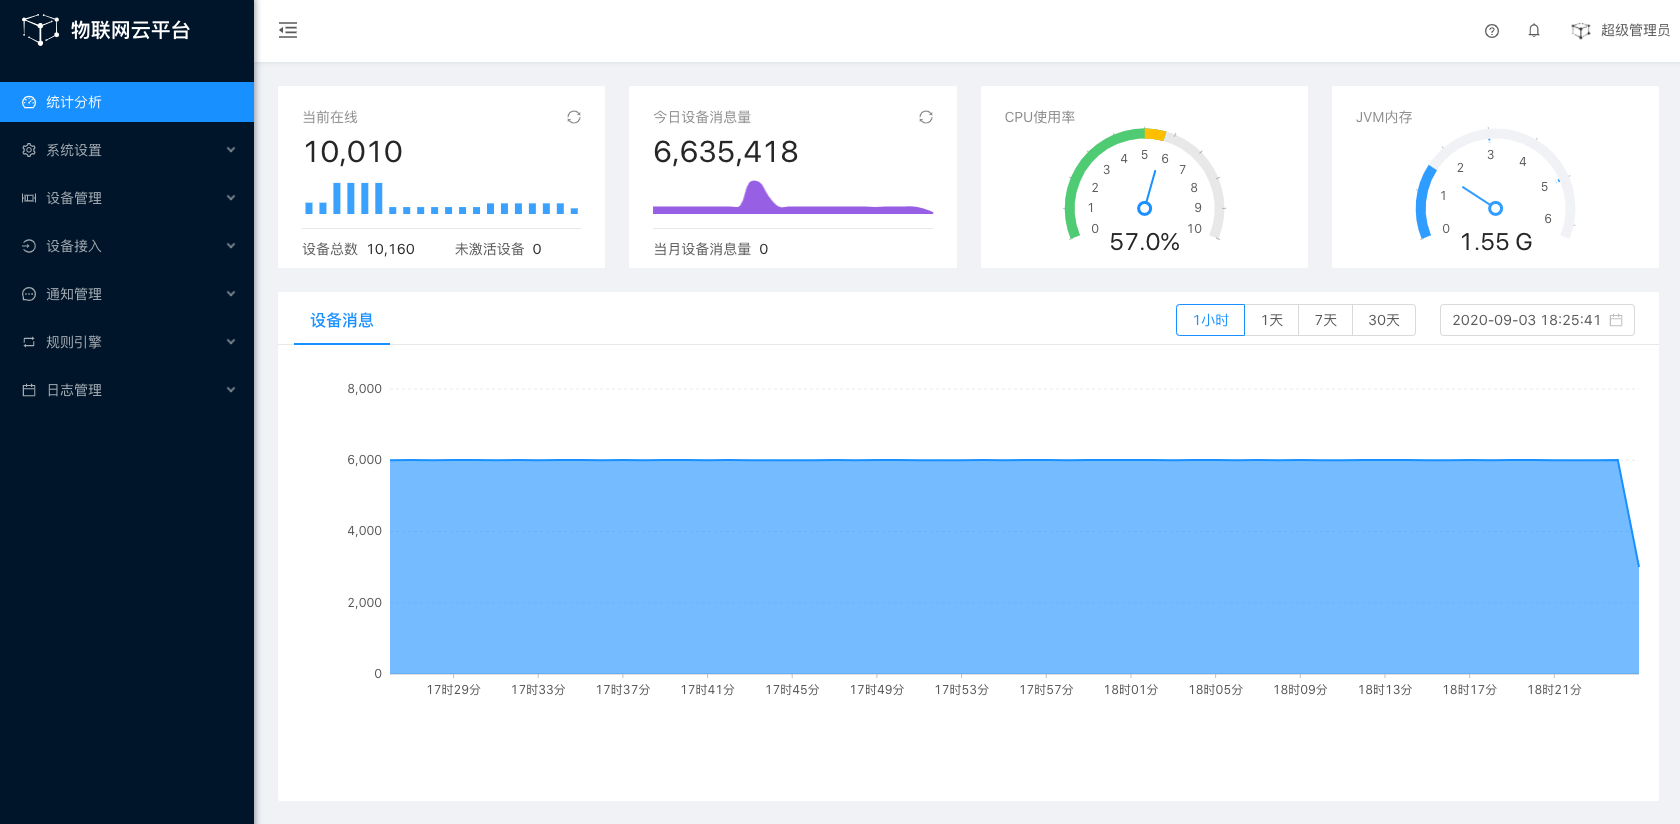Click the 设备总数 10,160 text

click(359, 249)
